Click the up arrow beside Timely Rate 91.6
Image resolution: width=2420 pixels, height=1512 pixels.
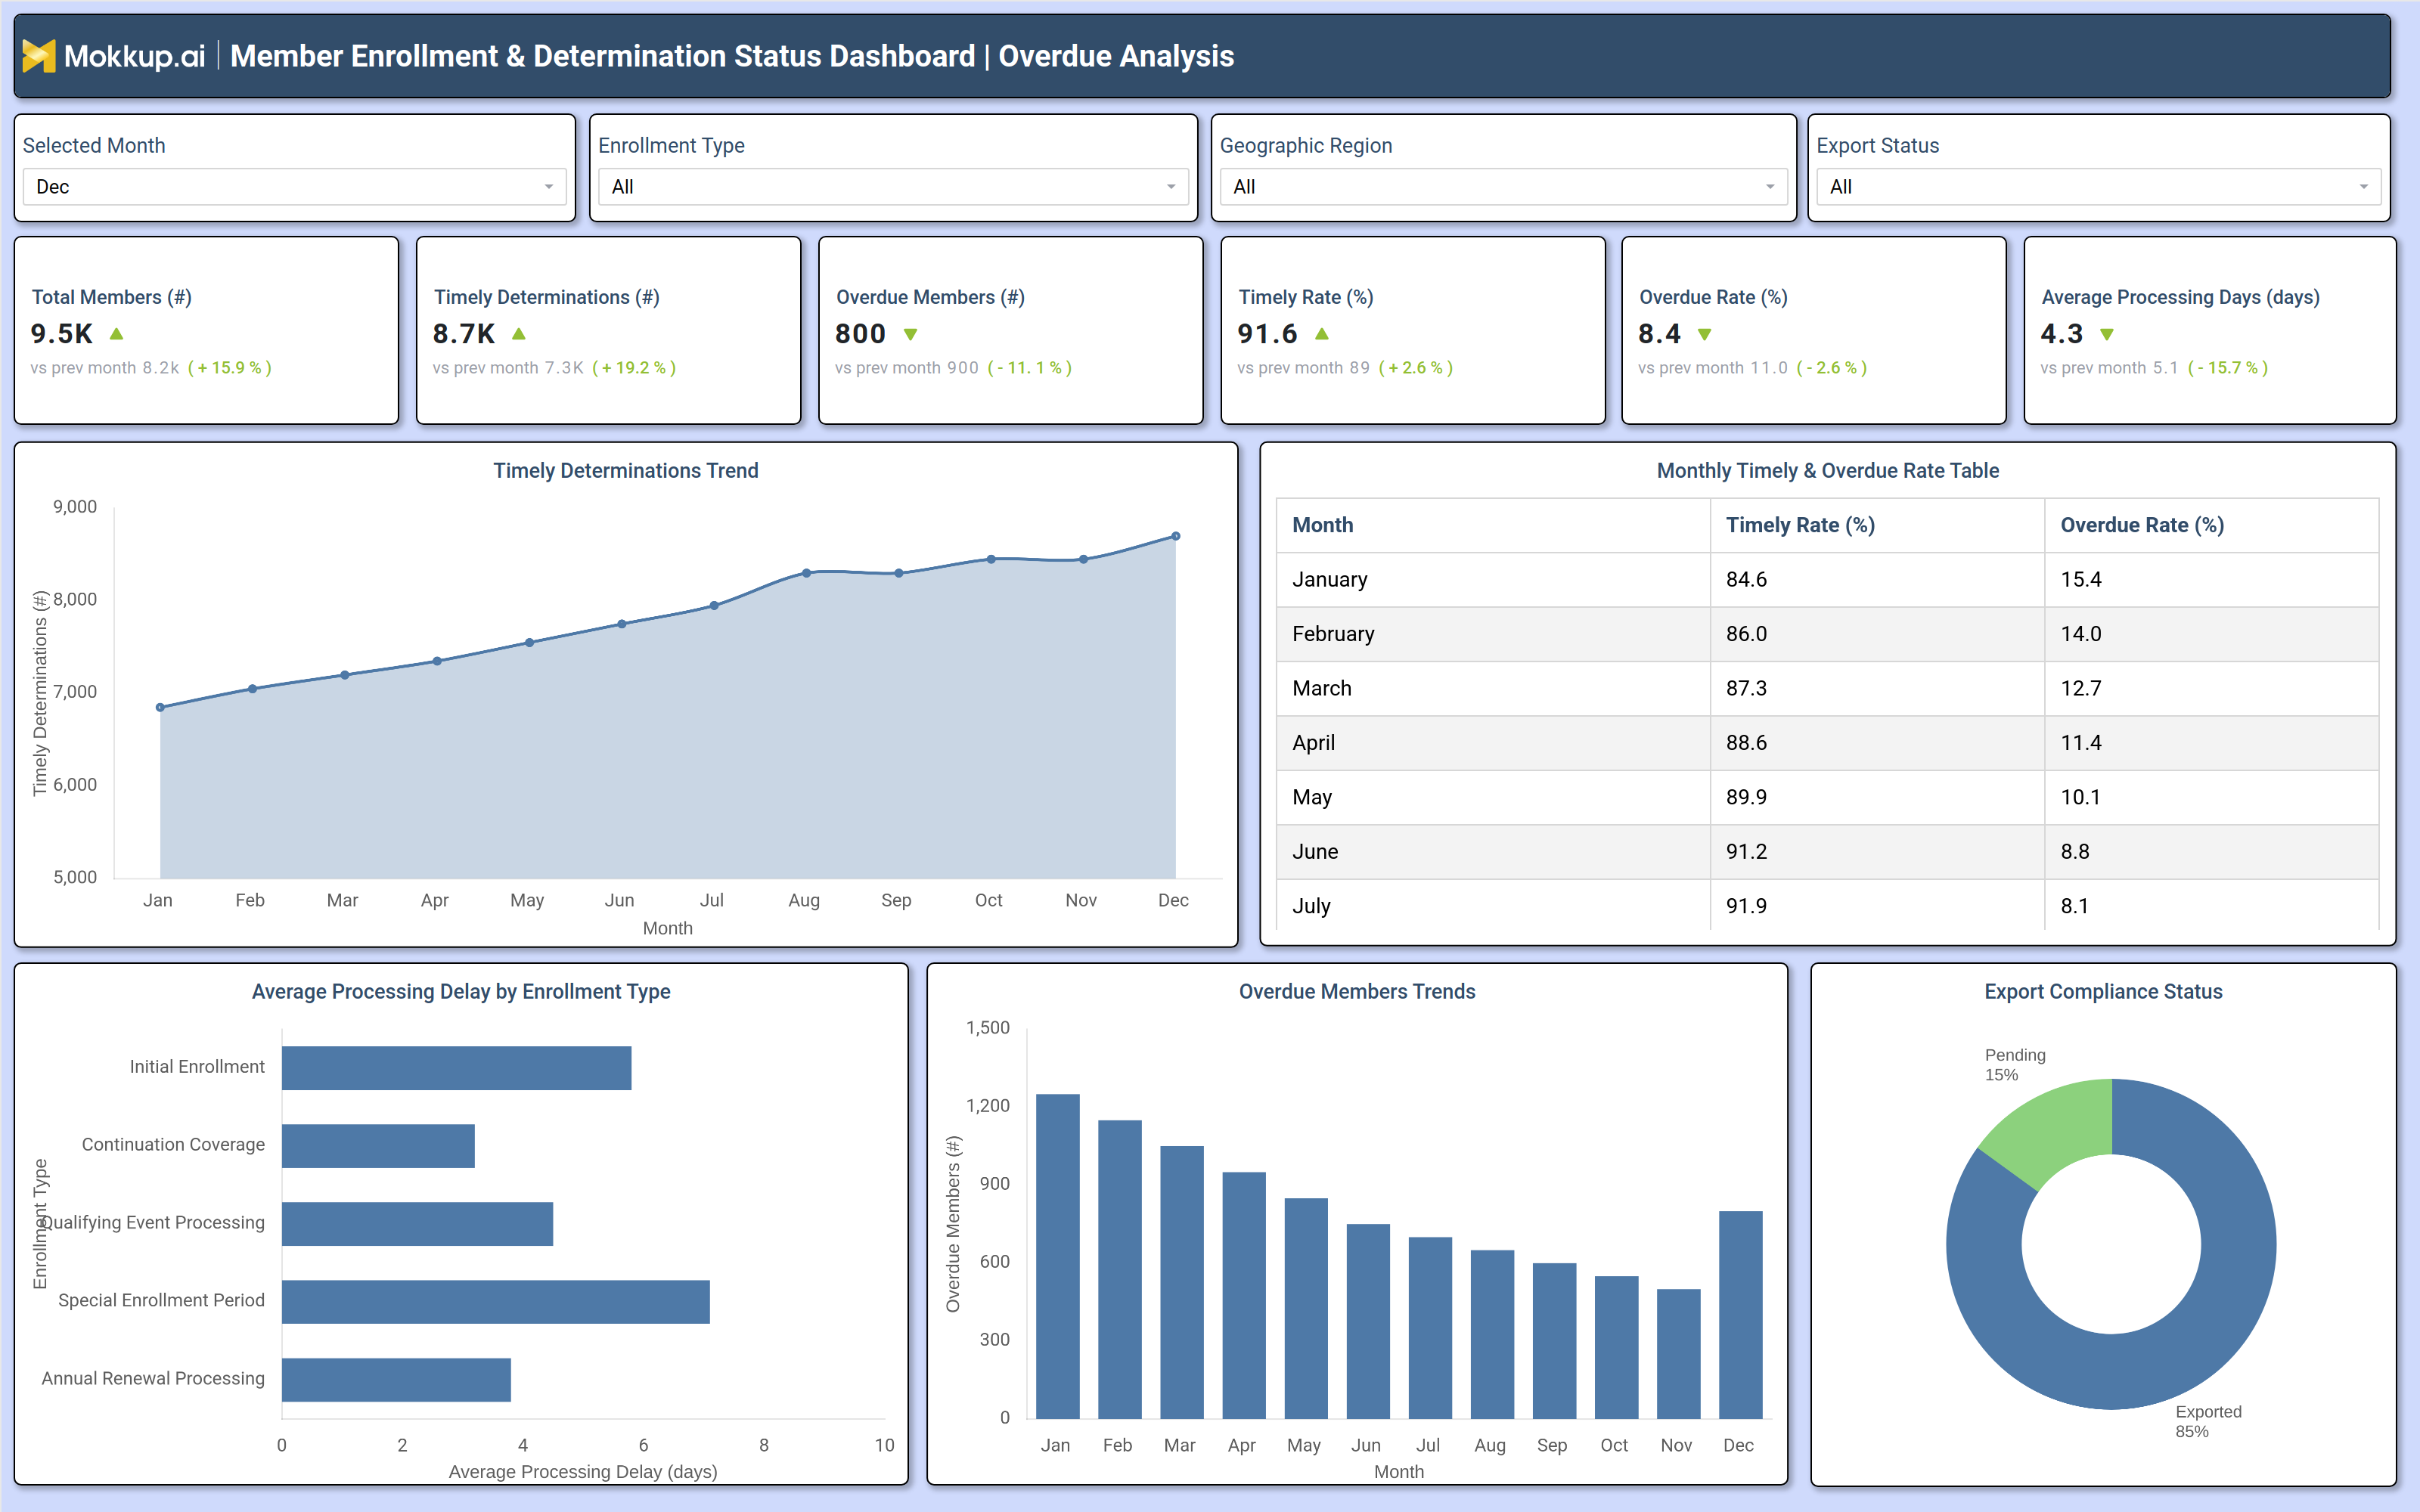[1321, 334]
